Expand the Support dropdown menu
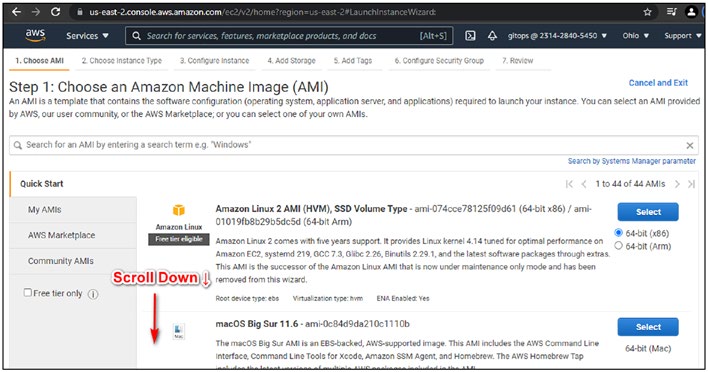Screen dimensions: 708x372 [682, 36]
